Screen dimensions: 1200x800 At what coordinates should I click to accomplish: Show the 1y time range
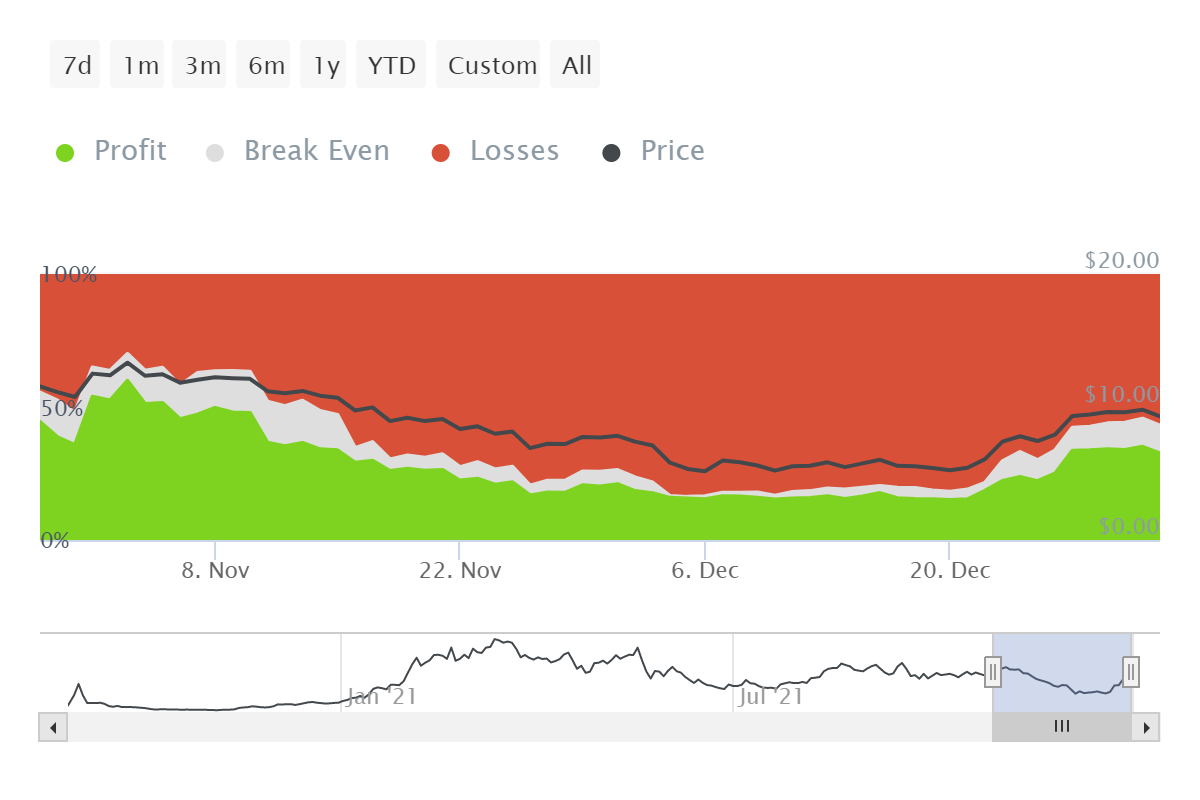click(325, 65)
